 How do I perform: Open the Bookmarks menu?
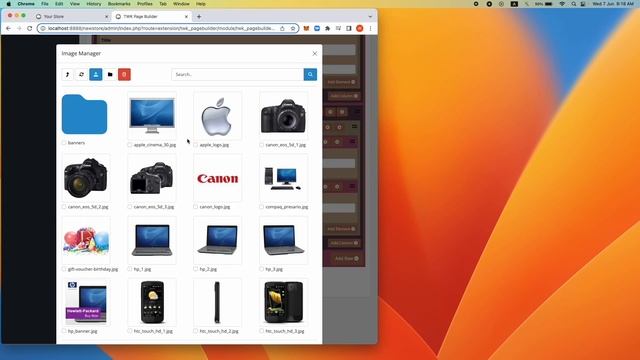[119, 4]
